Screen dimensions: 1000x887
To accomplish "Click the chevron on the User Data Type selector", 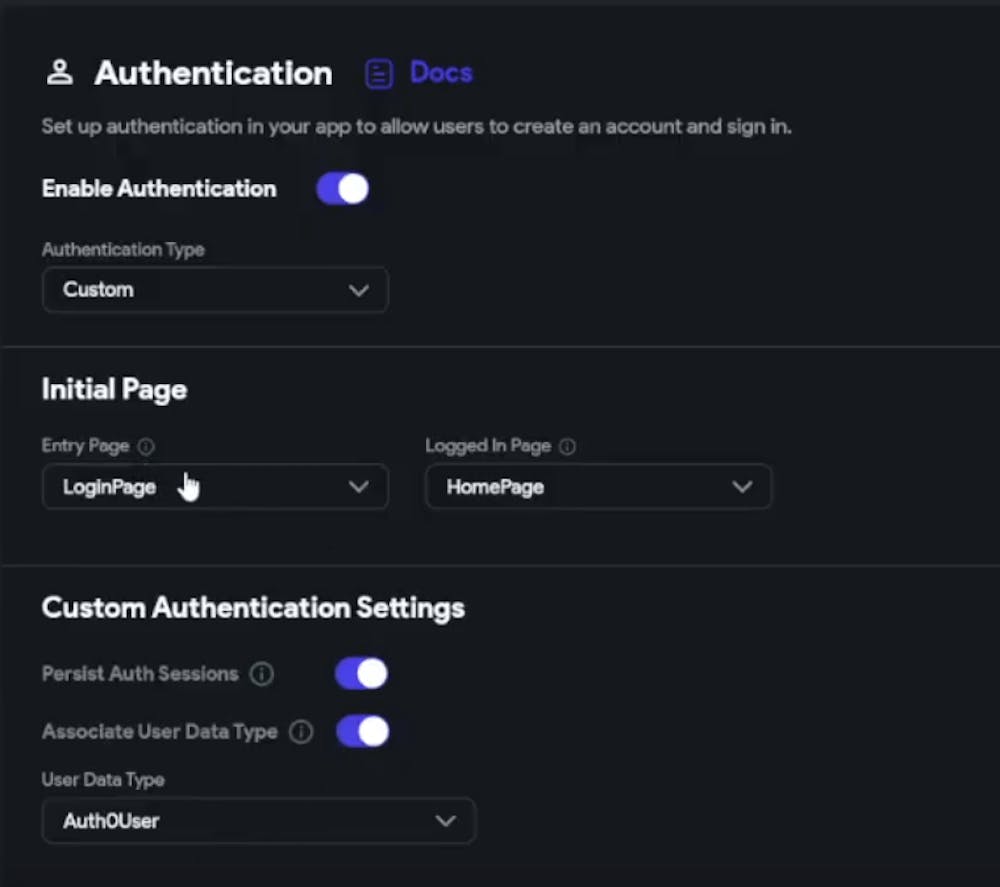I will pos(446,820).
